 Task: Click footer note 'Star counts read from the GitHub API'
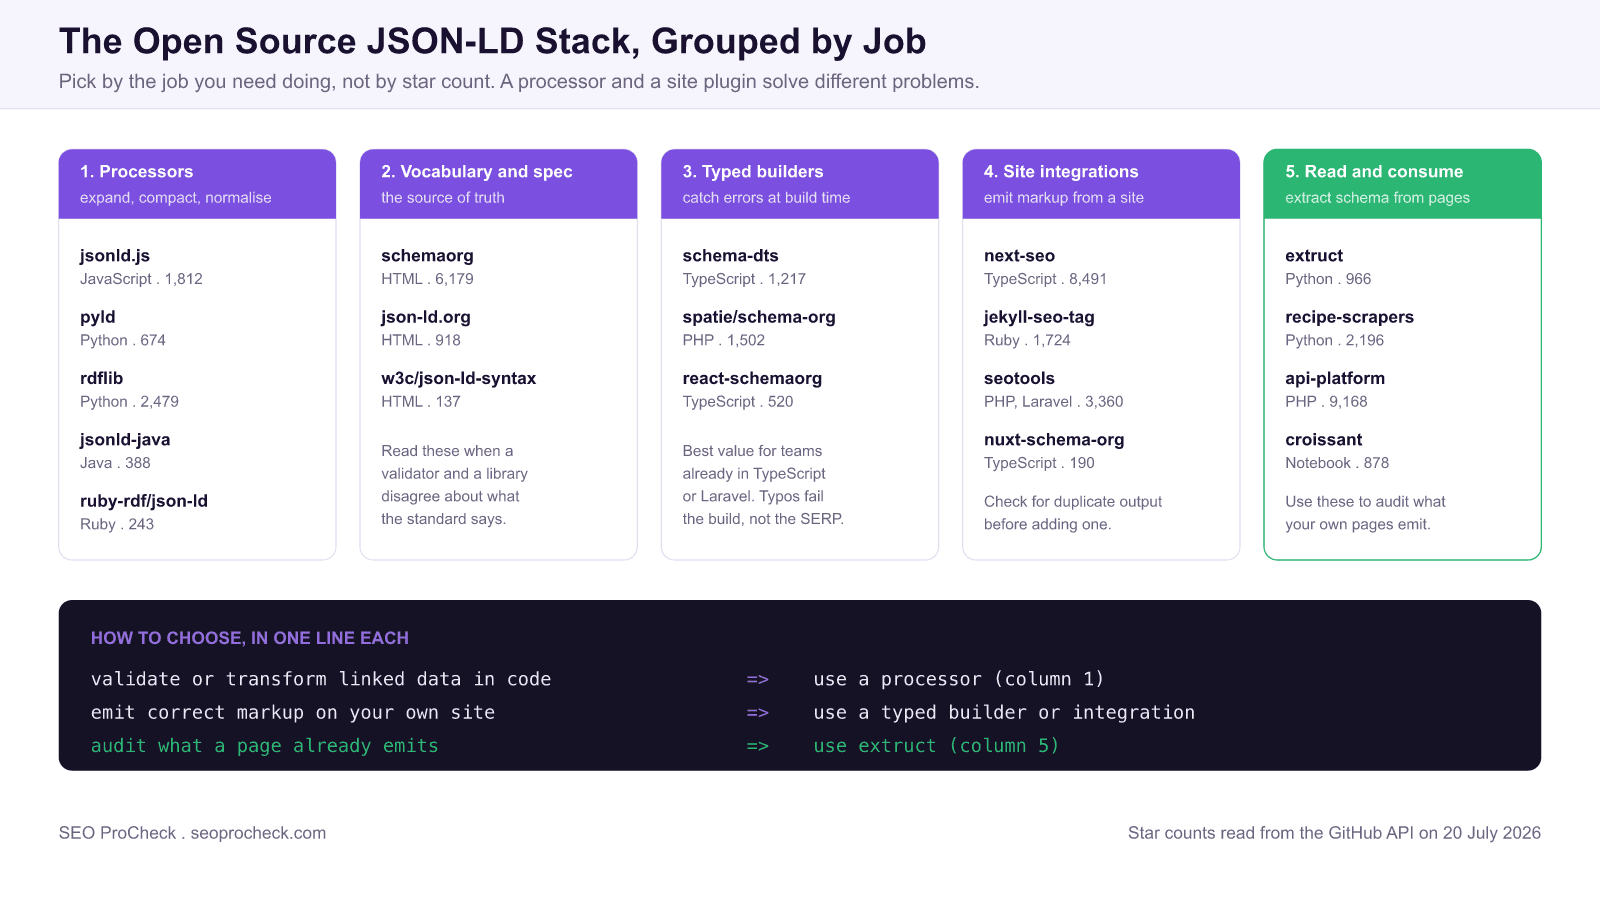pyautogui.click(x=1334, y=833)
